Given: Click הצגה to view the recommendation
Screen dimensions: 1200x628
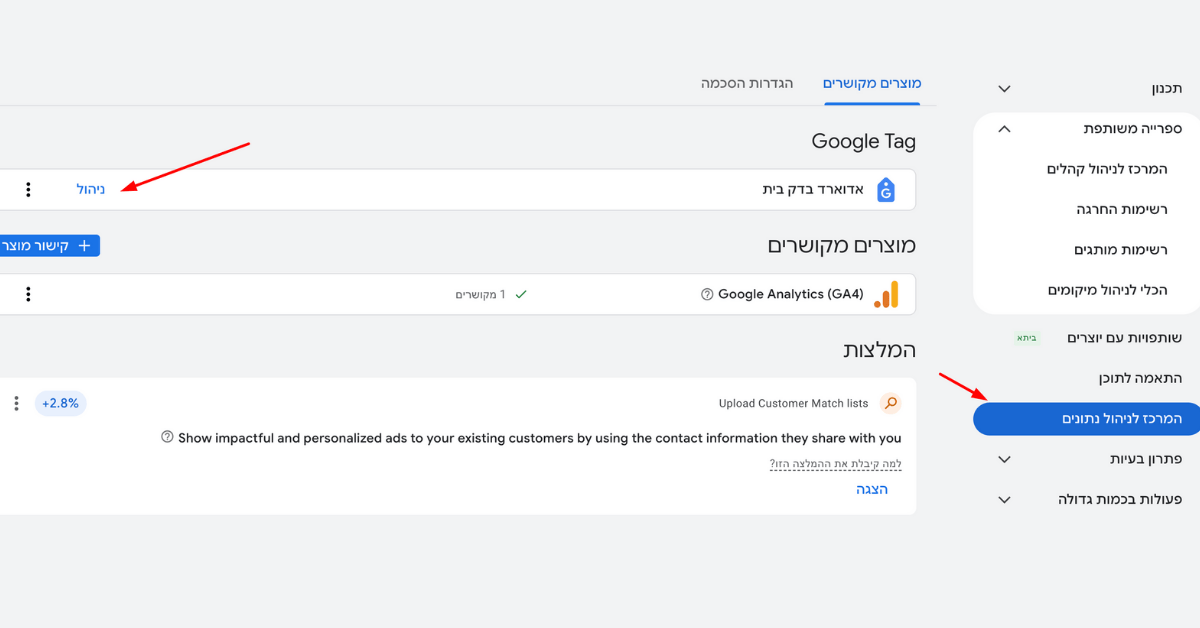Looking at the screenshot, I should 872,489.
